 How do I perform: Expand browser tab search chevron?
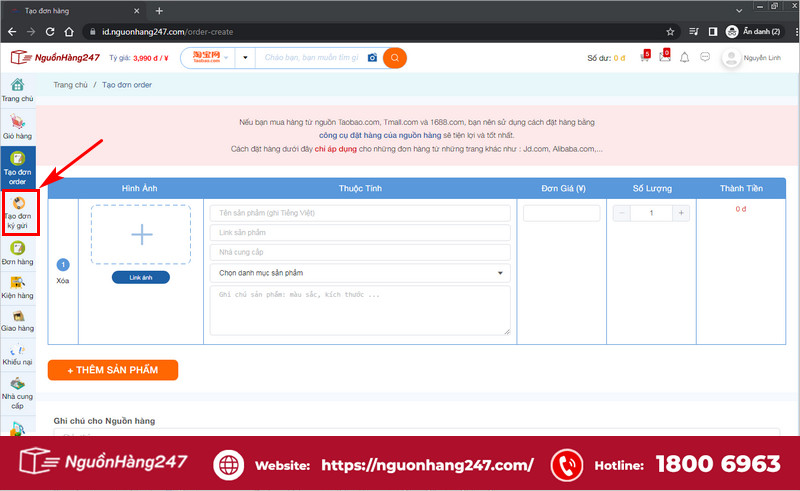(739, 11)
